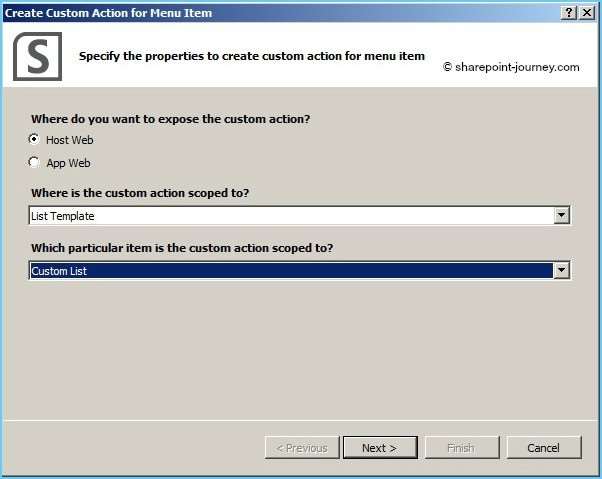
Task: Click the Cancel button
Action: [x=544, y=448]
